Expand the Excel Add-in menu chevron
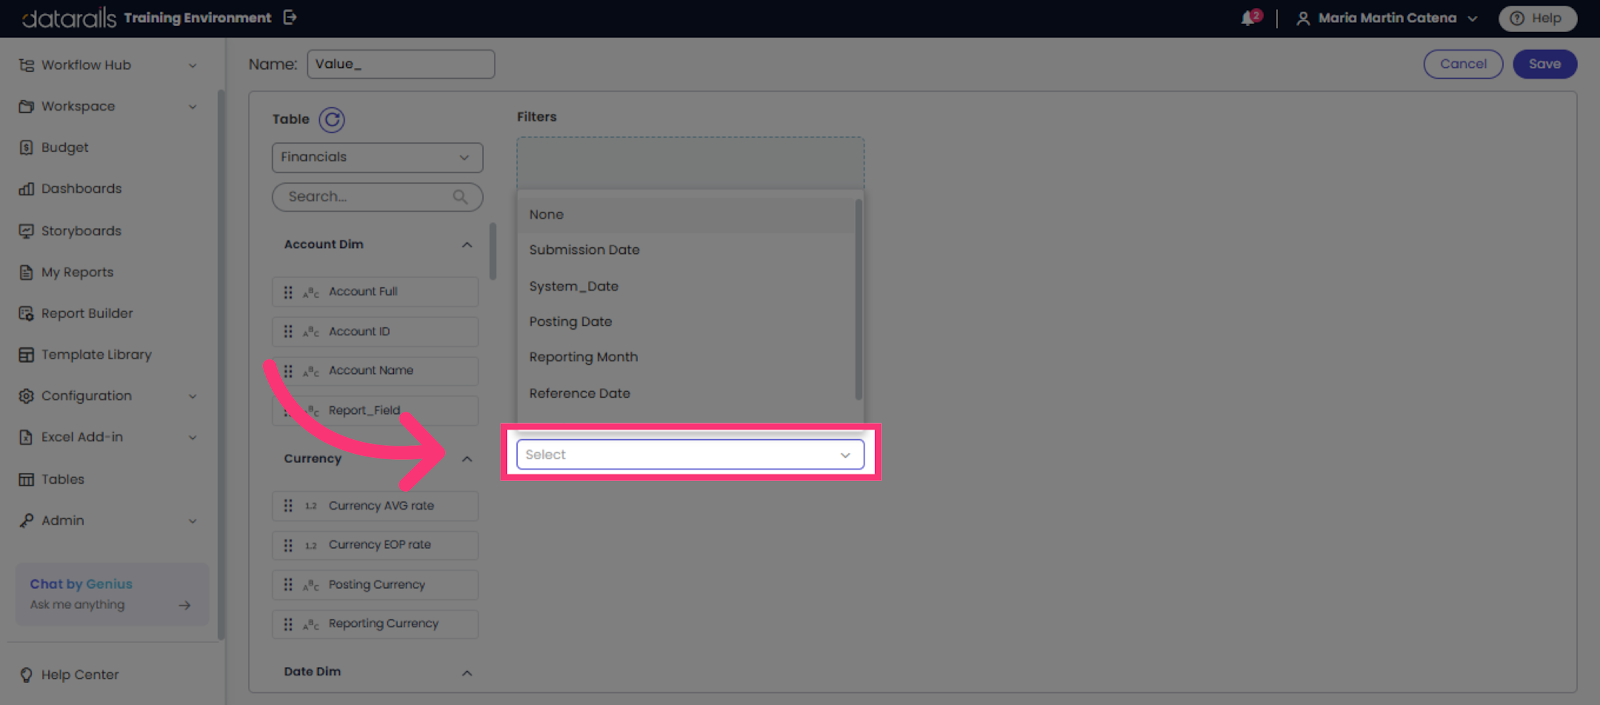Screen dimensions: 1600x705 (x=192, y=438)
